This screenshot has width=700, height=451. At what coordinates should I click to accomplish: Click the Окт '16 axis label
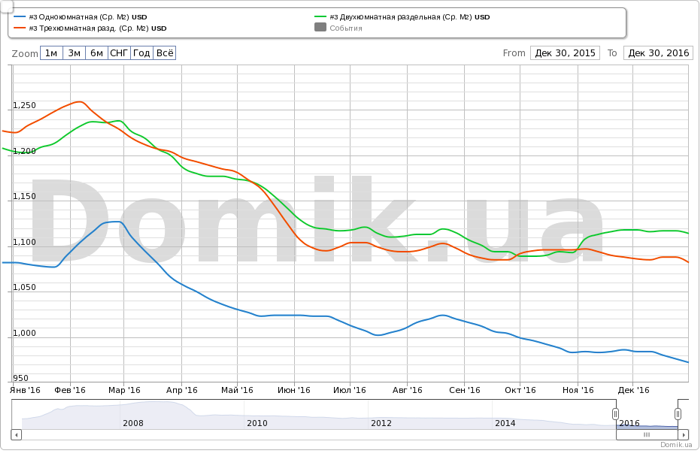click(520, 390)
